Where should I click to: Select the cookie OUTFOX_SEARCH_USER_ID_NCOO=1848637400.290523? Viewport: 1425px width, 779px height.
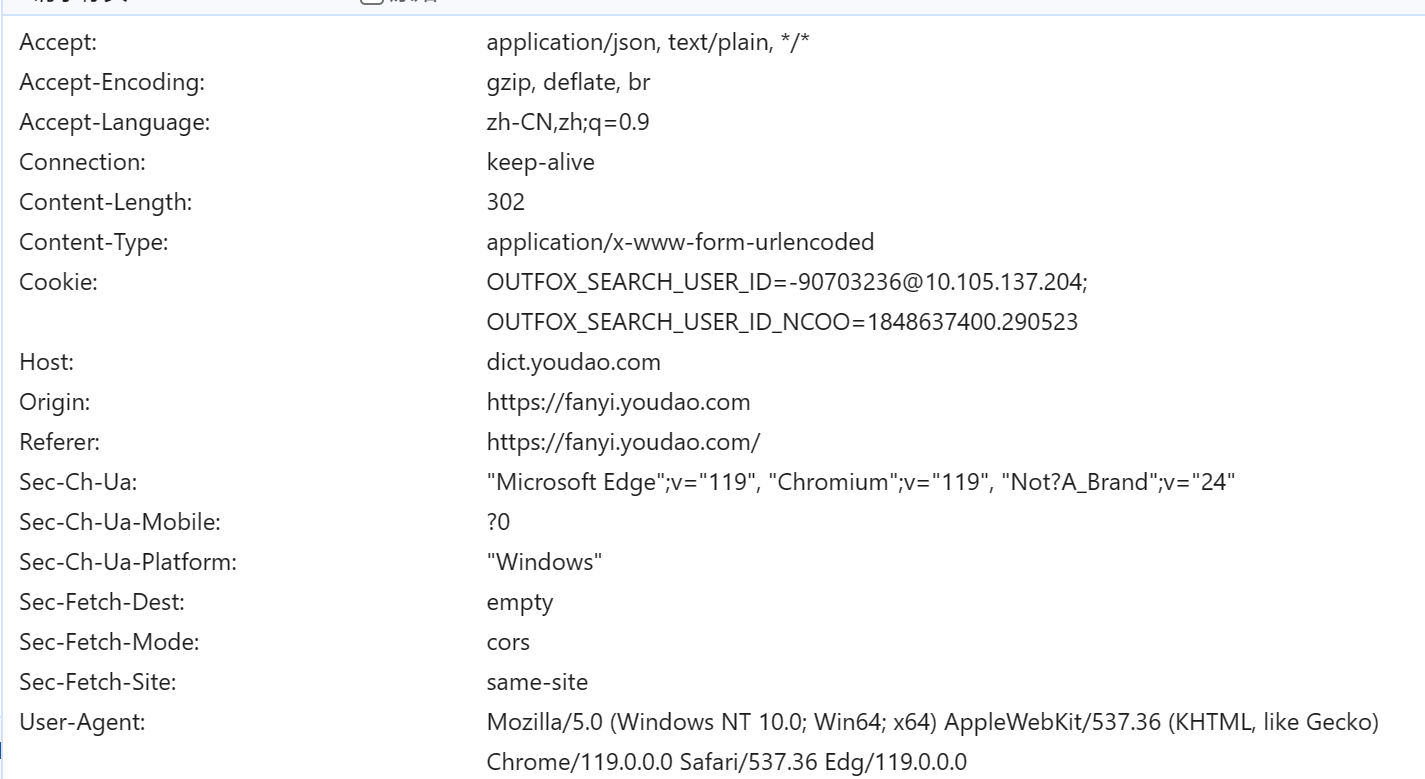click(782, 322)
